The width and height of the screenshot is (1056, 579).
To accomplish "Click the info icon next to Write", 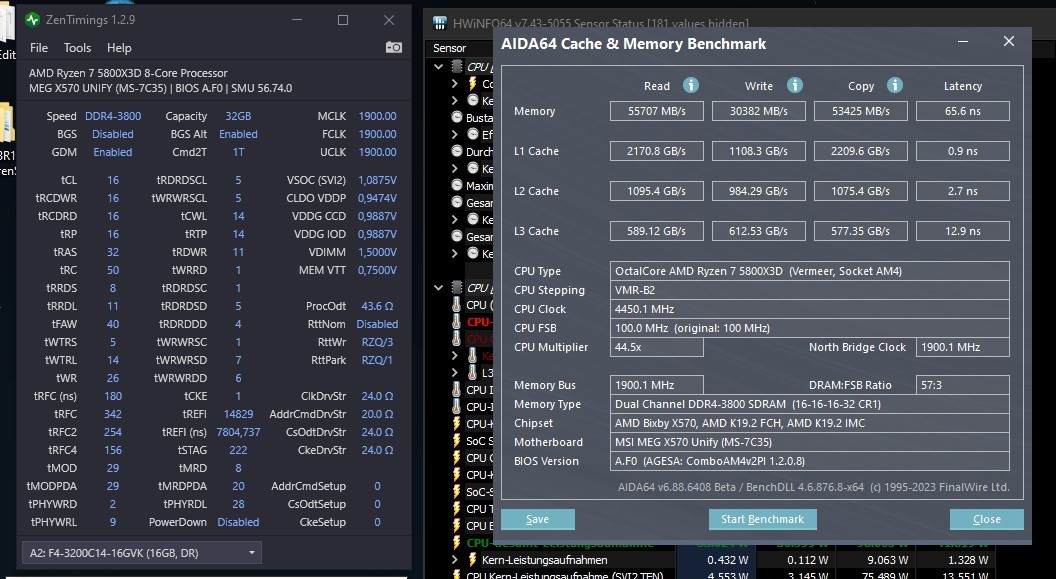I will tap(795, 85).
